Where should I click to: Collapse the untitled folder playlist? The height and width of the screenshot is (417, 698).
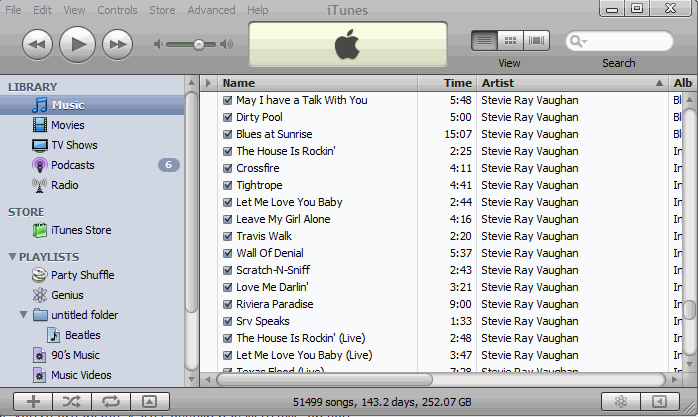click(24, 315)
